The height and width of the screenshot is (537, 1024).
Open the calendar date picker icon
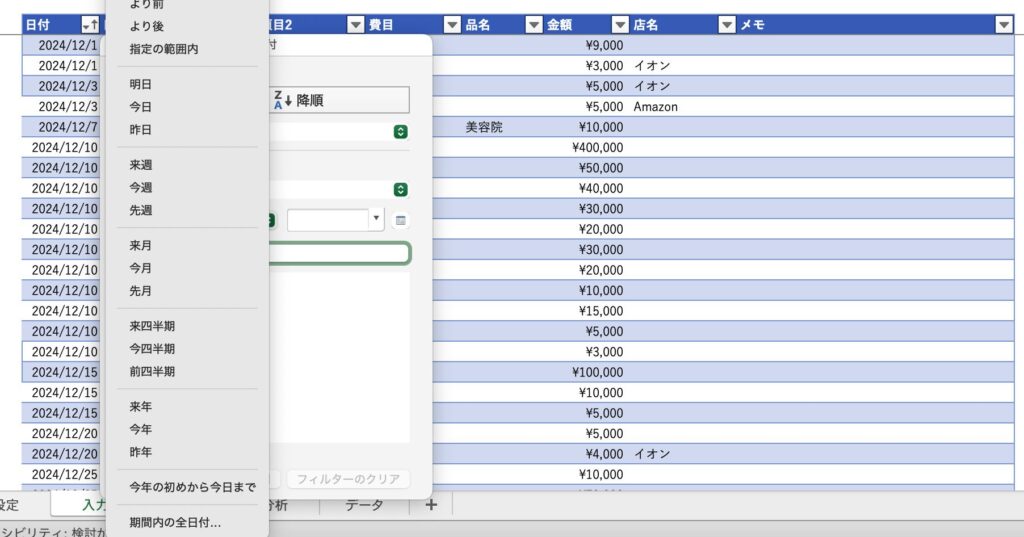[x=401, y=220]
